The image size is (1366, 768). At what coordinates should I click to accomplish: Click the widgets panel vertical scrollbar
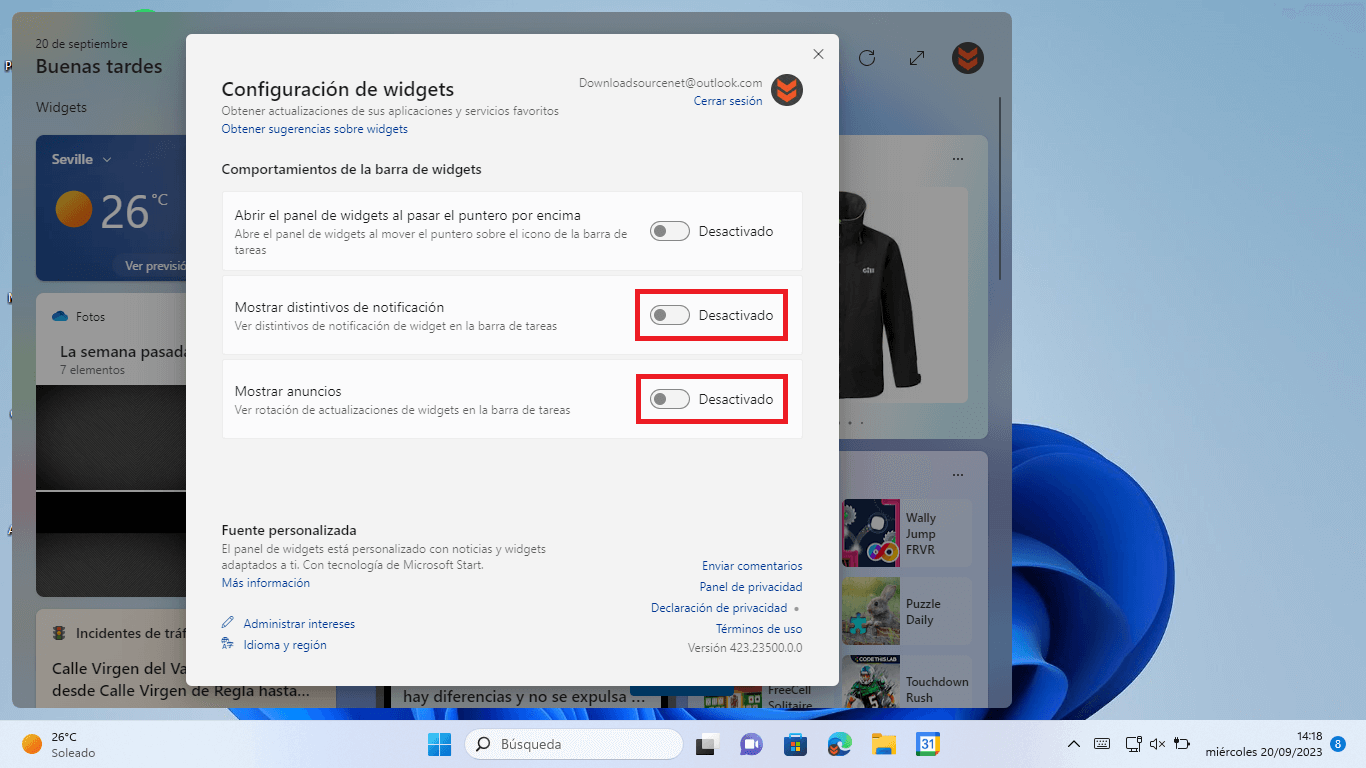coord(1001,190)
